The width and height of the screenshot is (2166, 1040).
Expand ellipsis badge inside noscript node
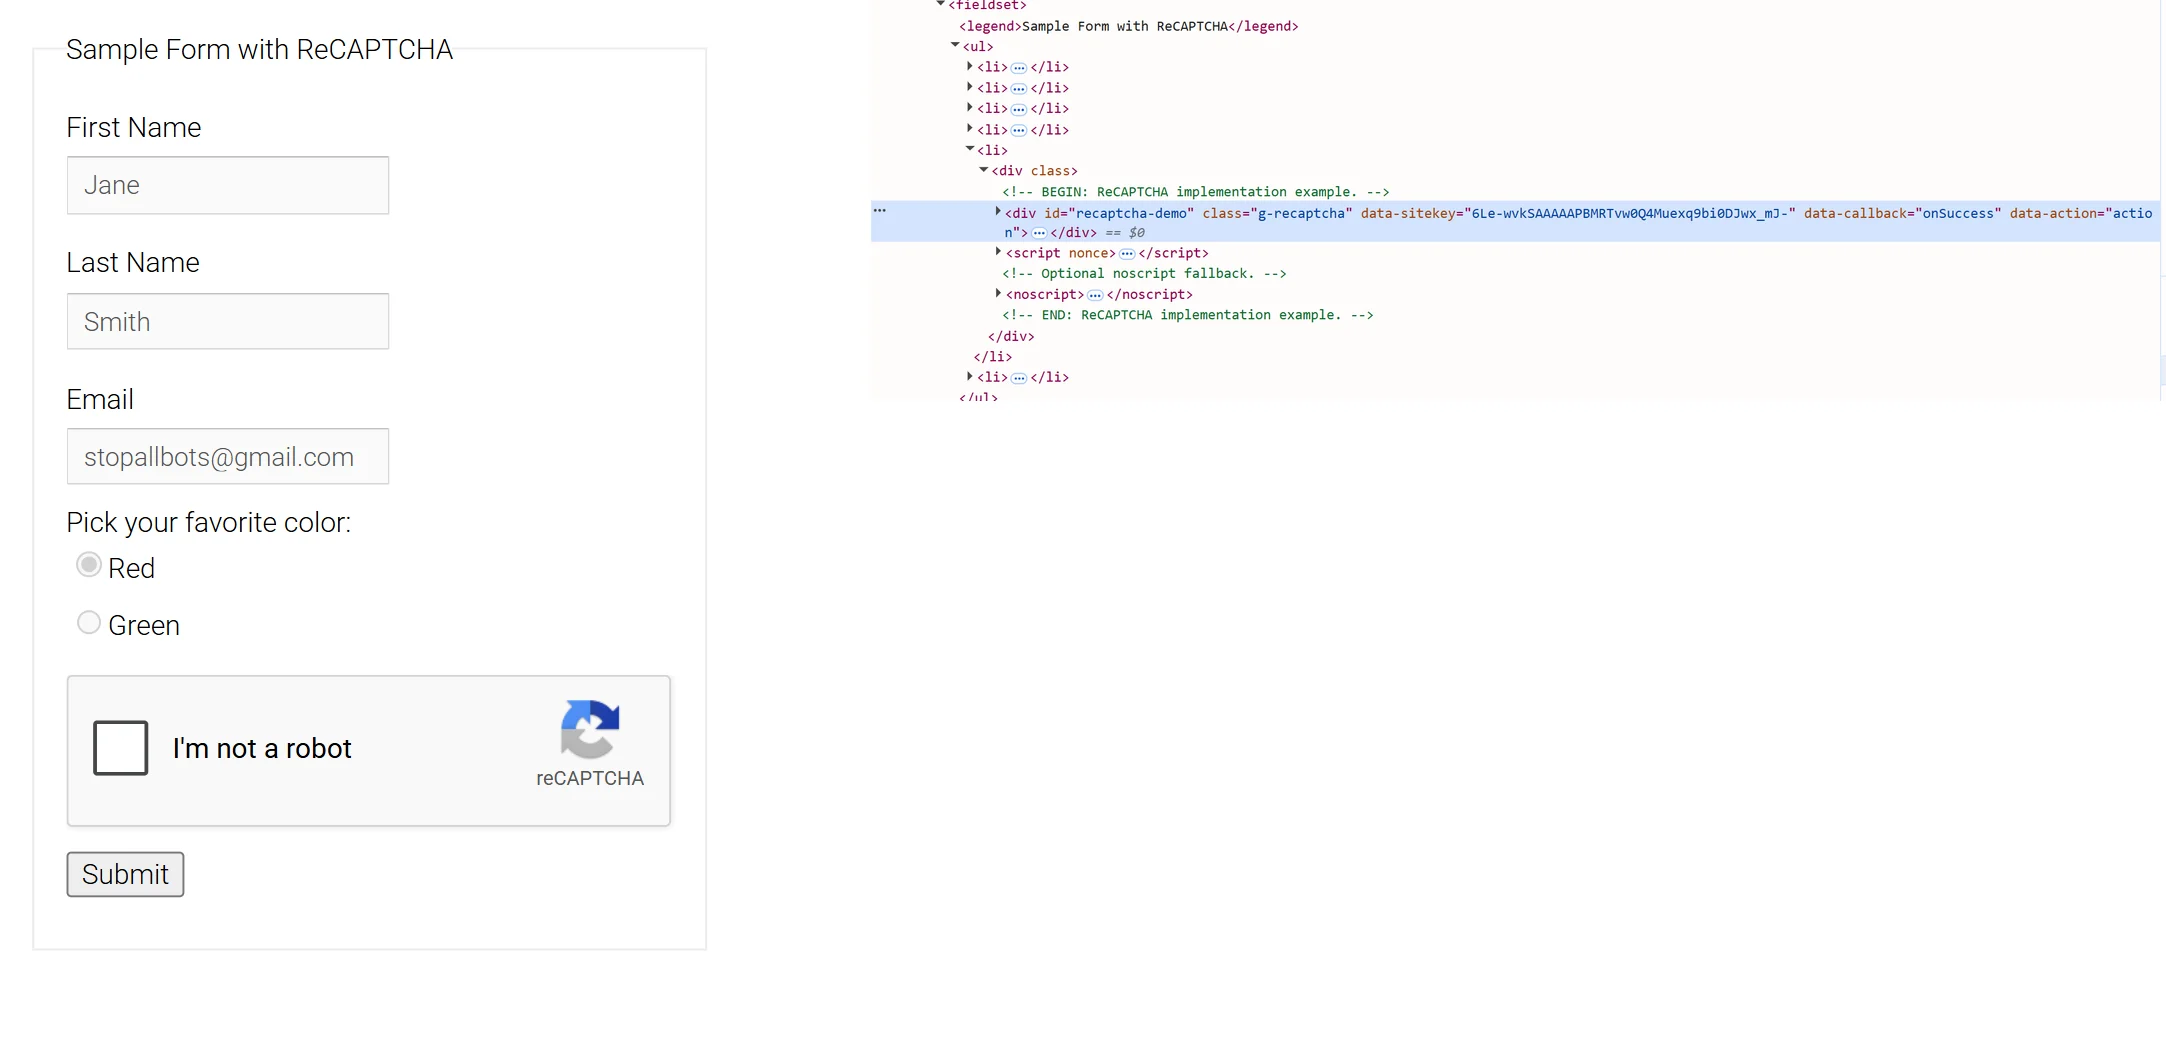(1095, 295)
